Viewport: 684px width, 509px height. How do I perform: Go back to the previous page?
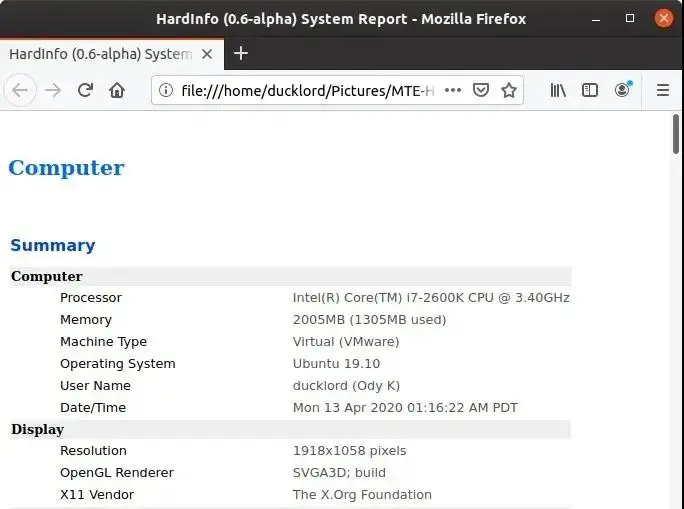(20, 90)
